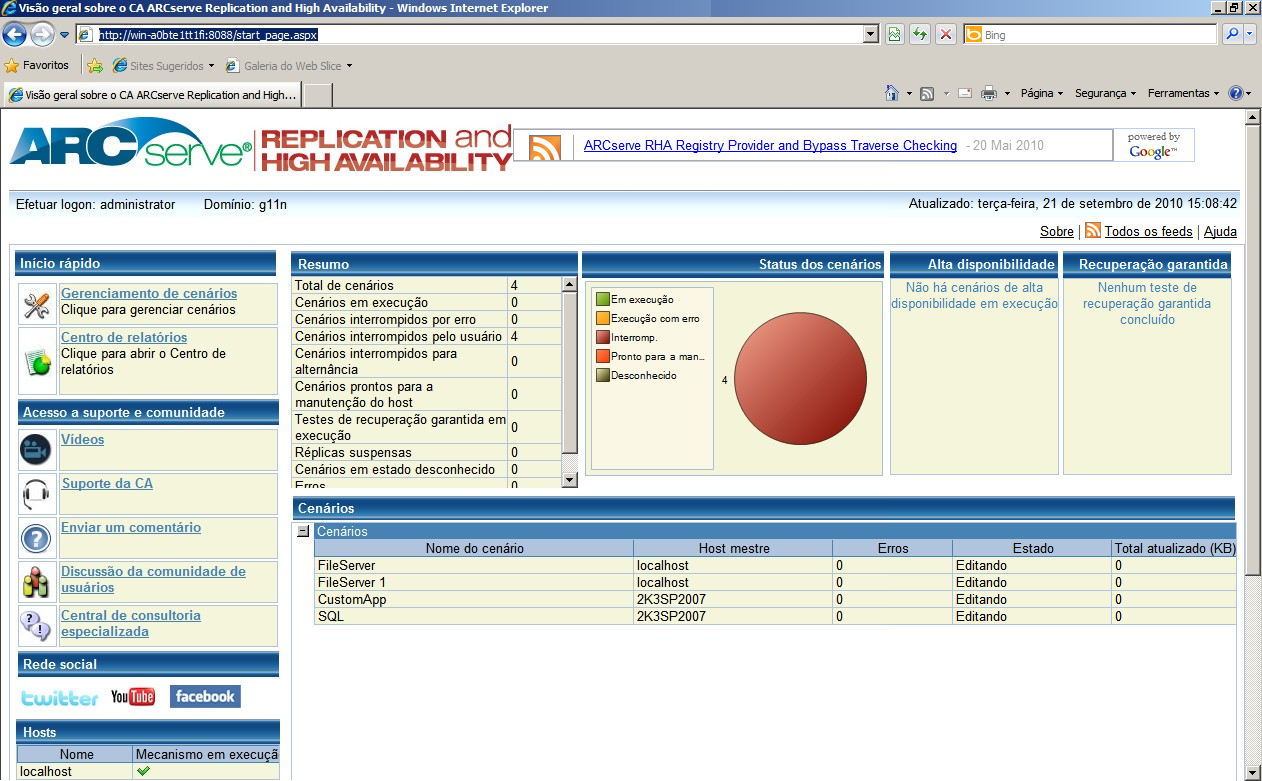The width and height of the screenshot is (1262, 781).
Task: Open the Ferramentas menu
Action: (x=1183, y=93)
